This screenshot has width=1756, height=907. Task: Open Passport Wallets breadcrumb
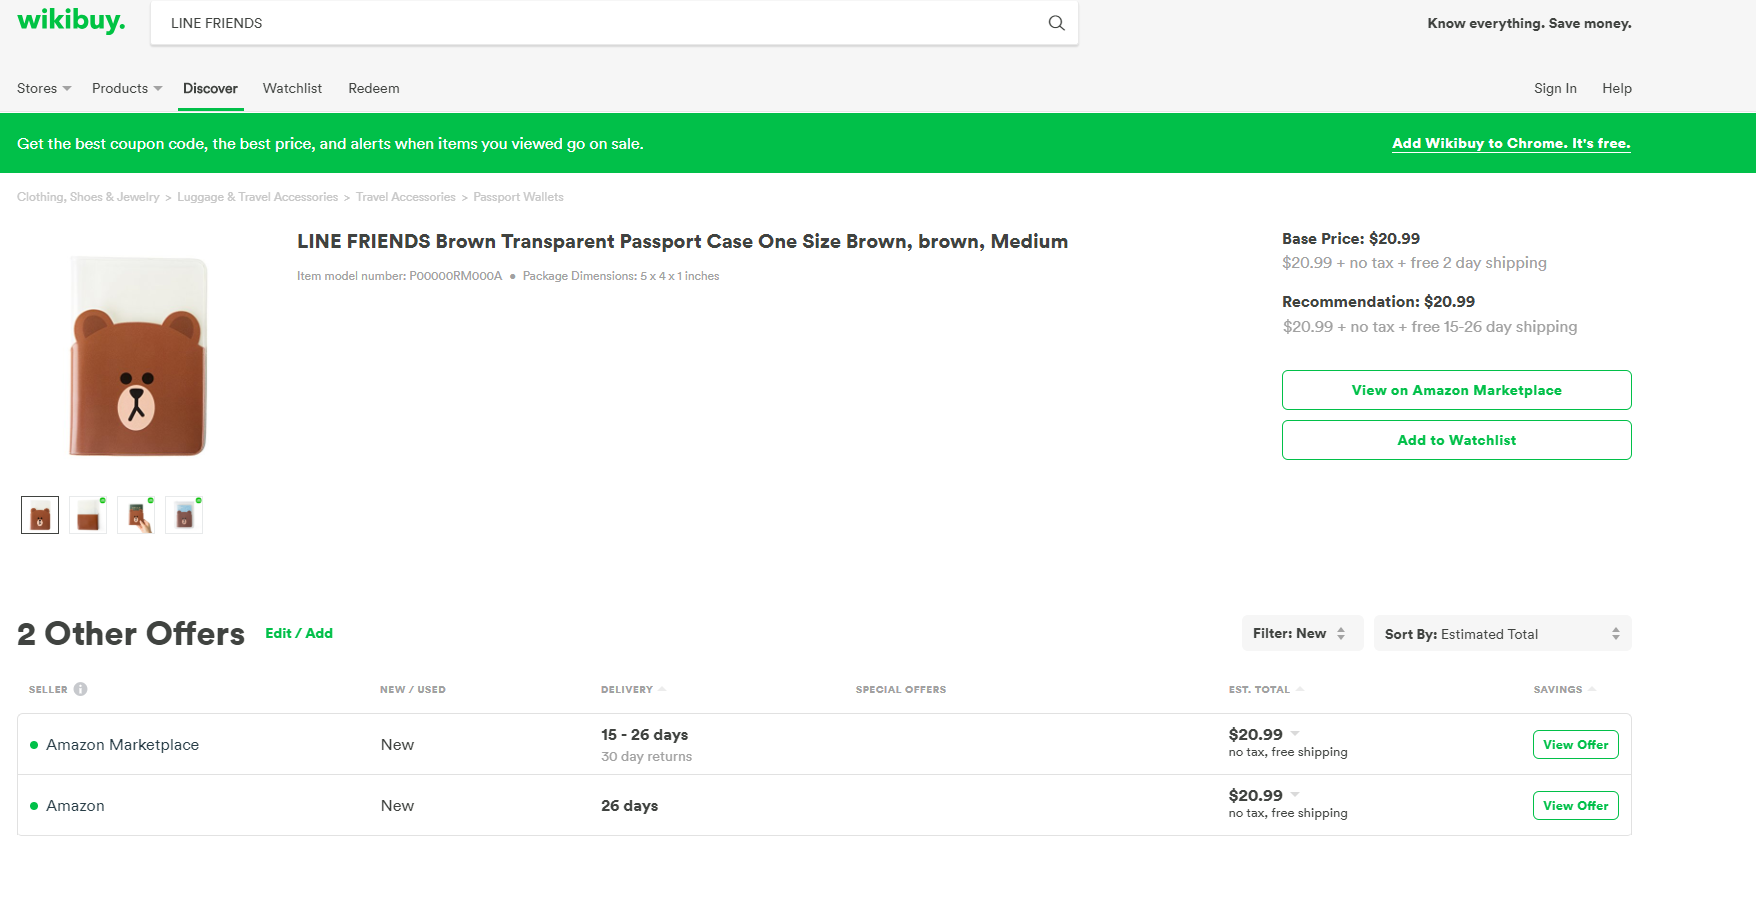tap(518, 197)
